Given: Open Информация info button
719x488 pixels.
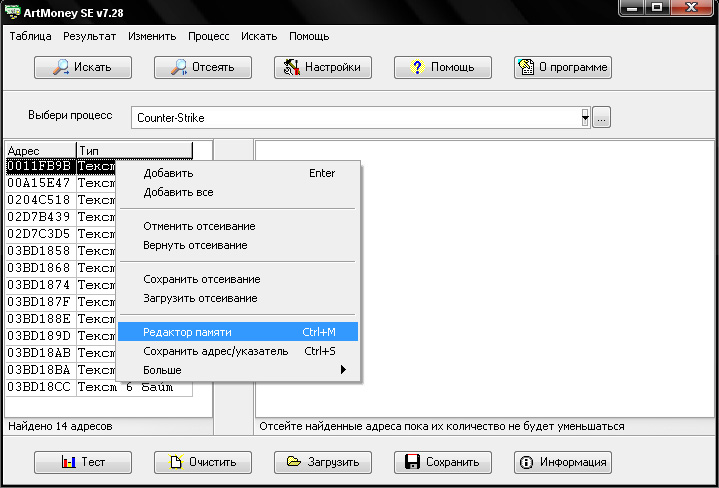Looking at the screenshot, I should (x=562, y=462).
